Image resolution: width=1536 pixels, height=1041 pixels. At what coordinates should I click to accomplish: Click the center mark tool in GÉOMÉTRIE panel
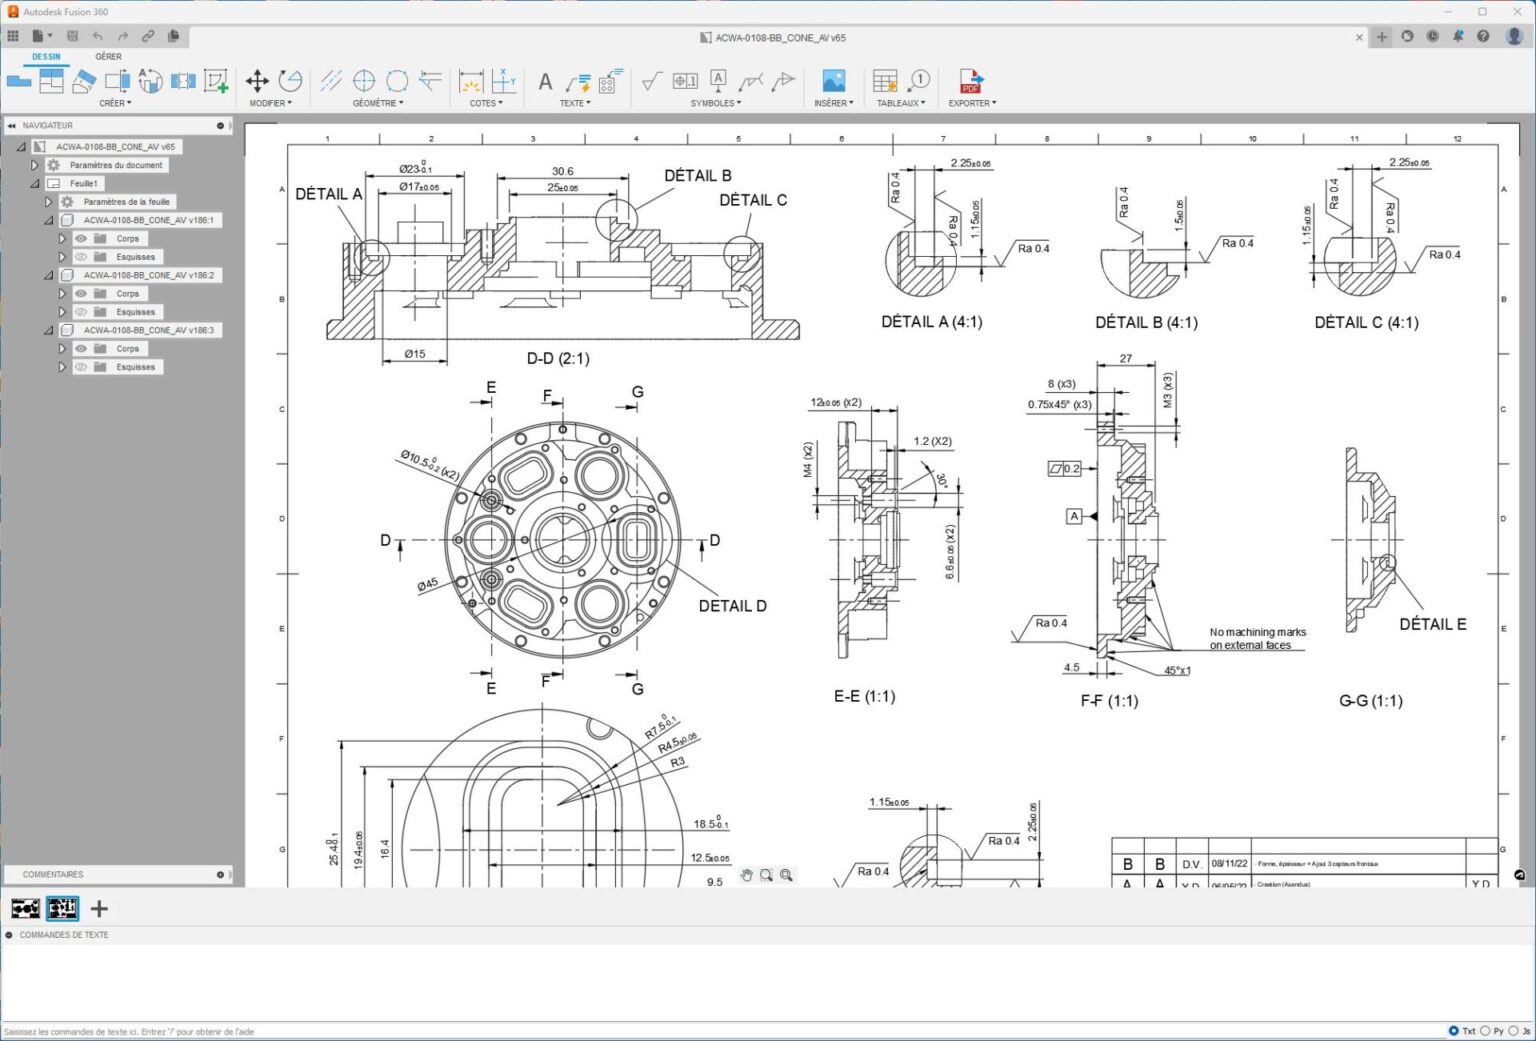coord(363,80)
